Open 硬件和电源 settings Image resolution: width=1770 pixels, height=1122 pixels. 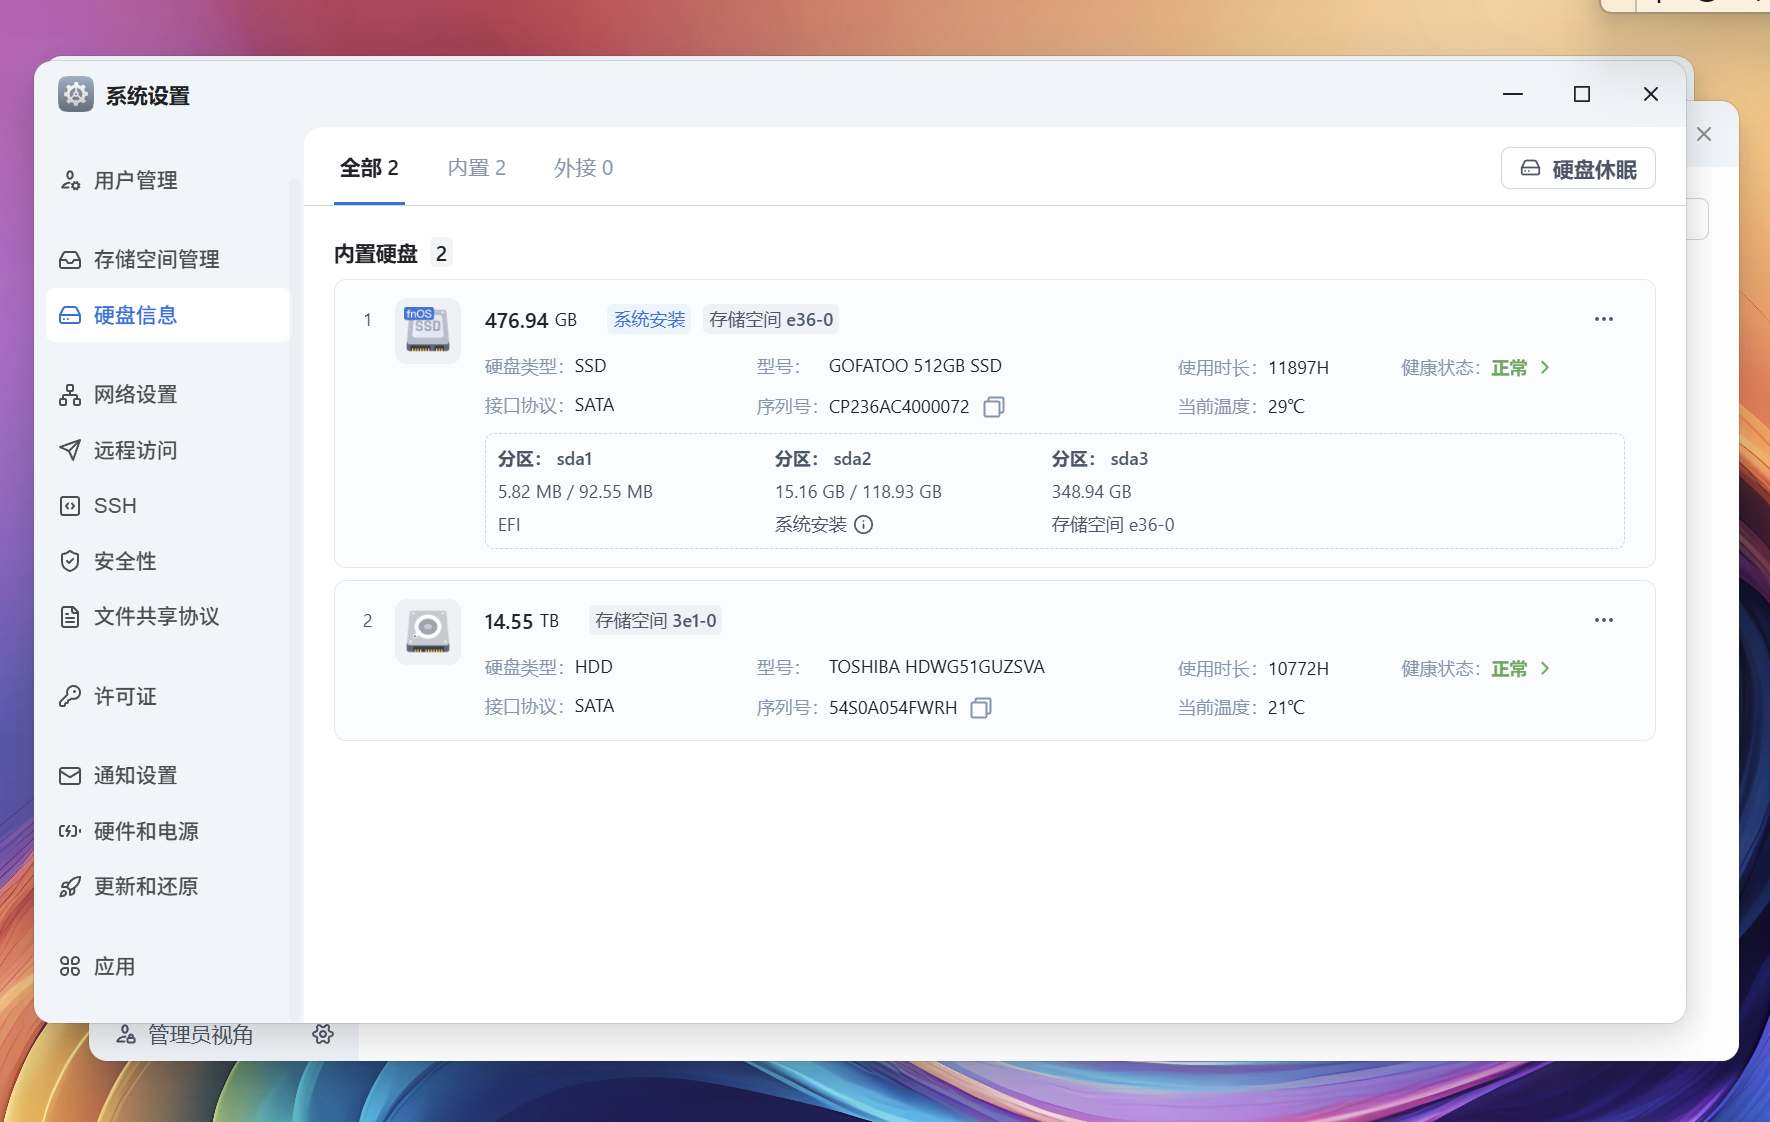click(x=146, y=831)
